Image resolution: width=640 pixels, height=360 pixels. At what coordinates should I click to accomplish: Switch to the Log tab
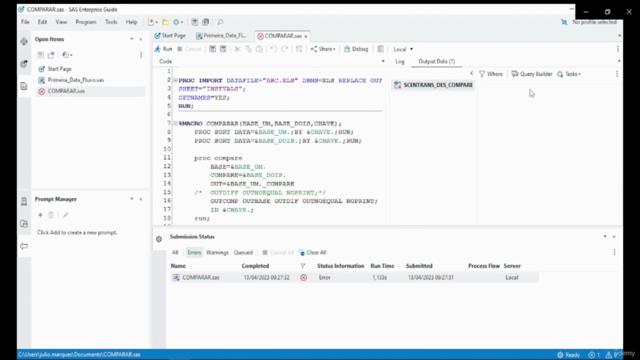click(x=400, y=62)
